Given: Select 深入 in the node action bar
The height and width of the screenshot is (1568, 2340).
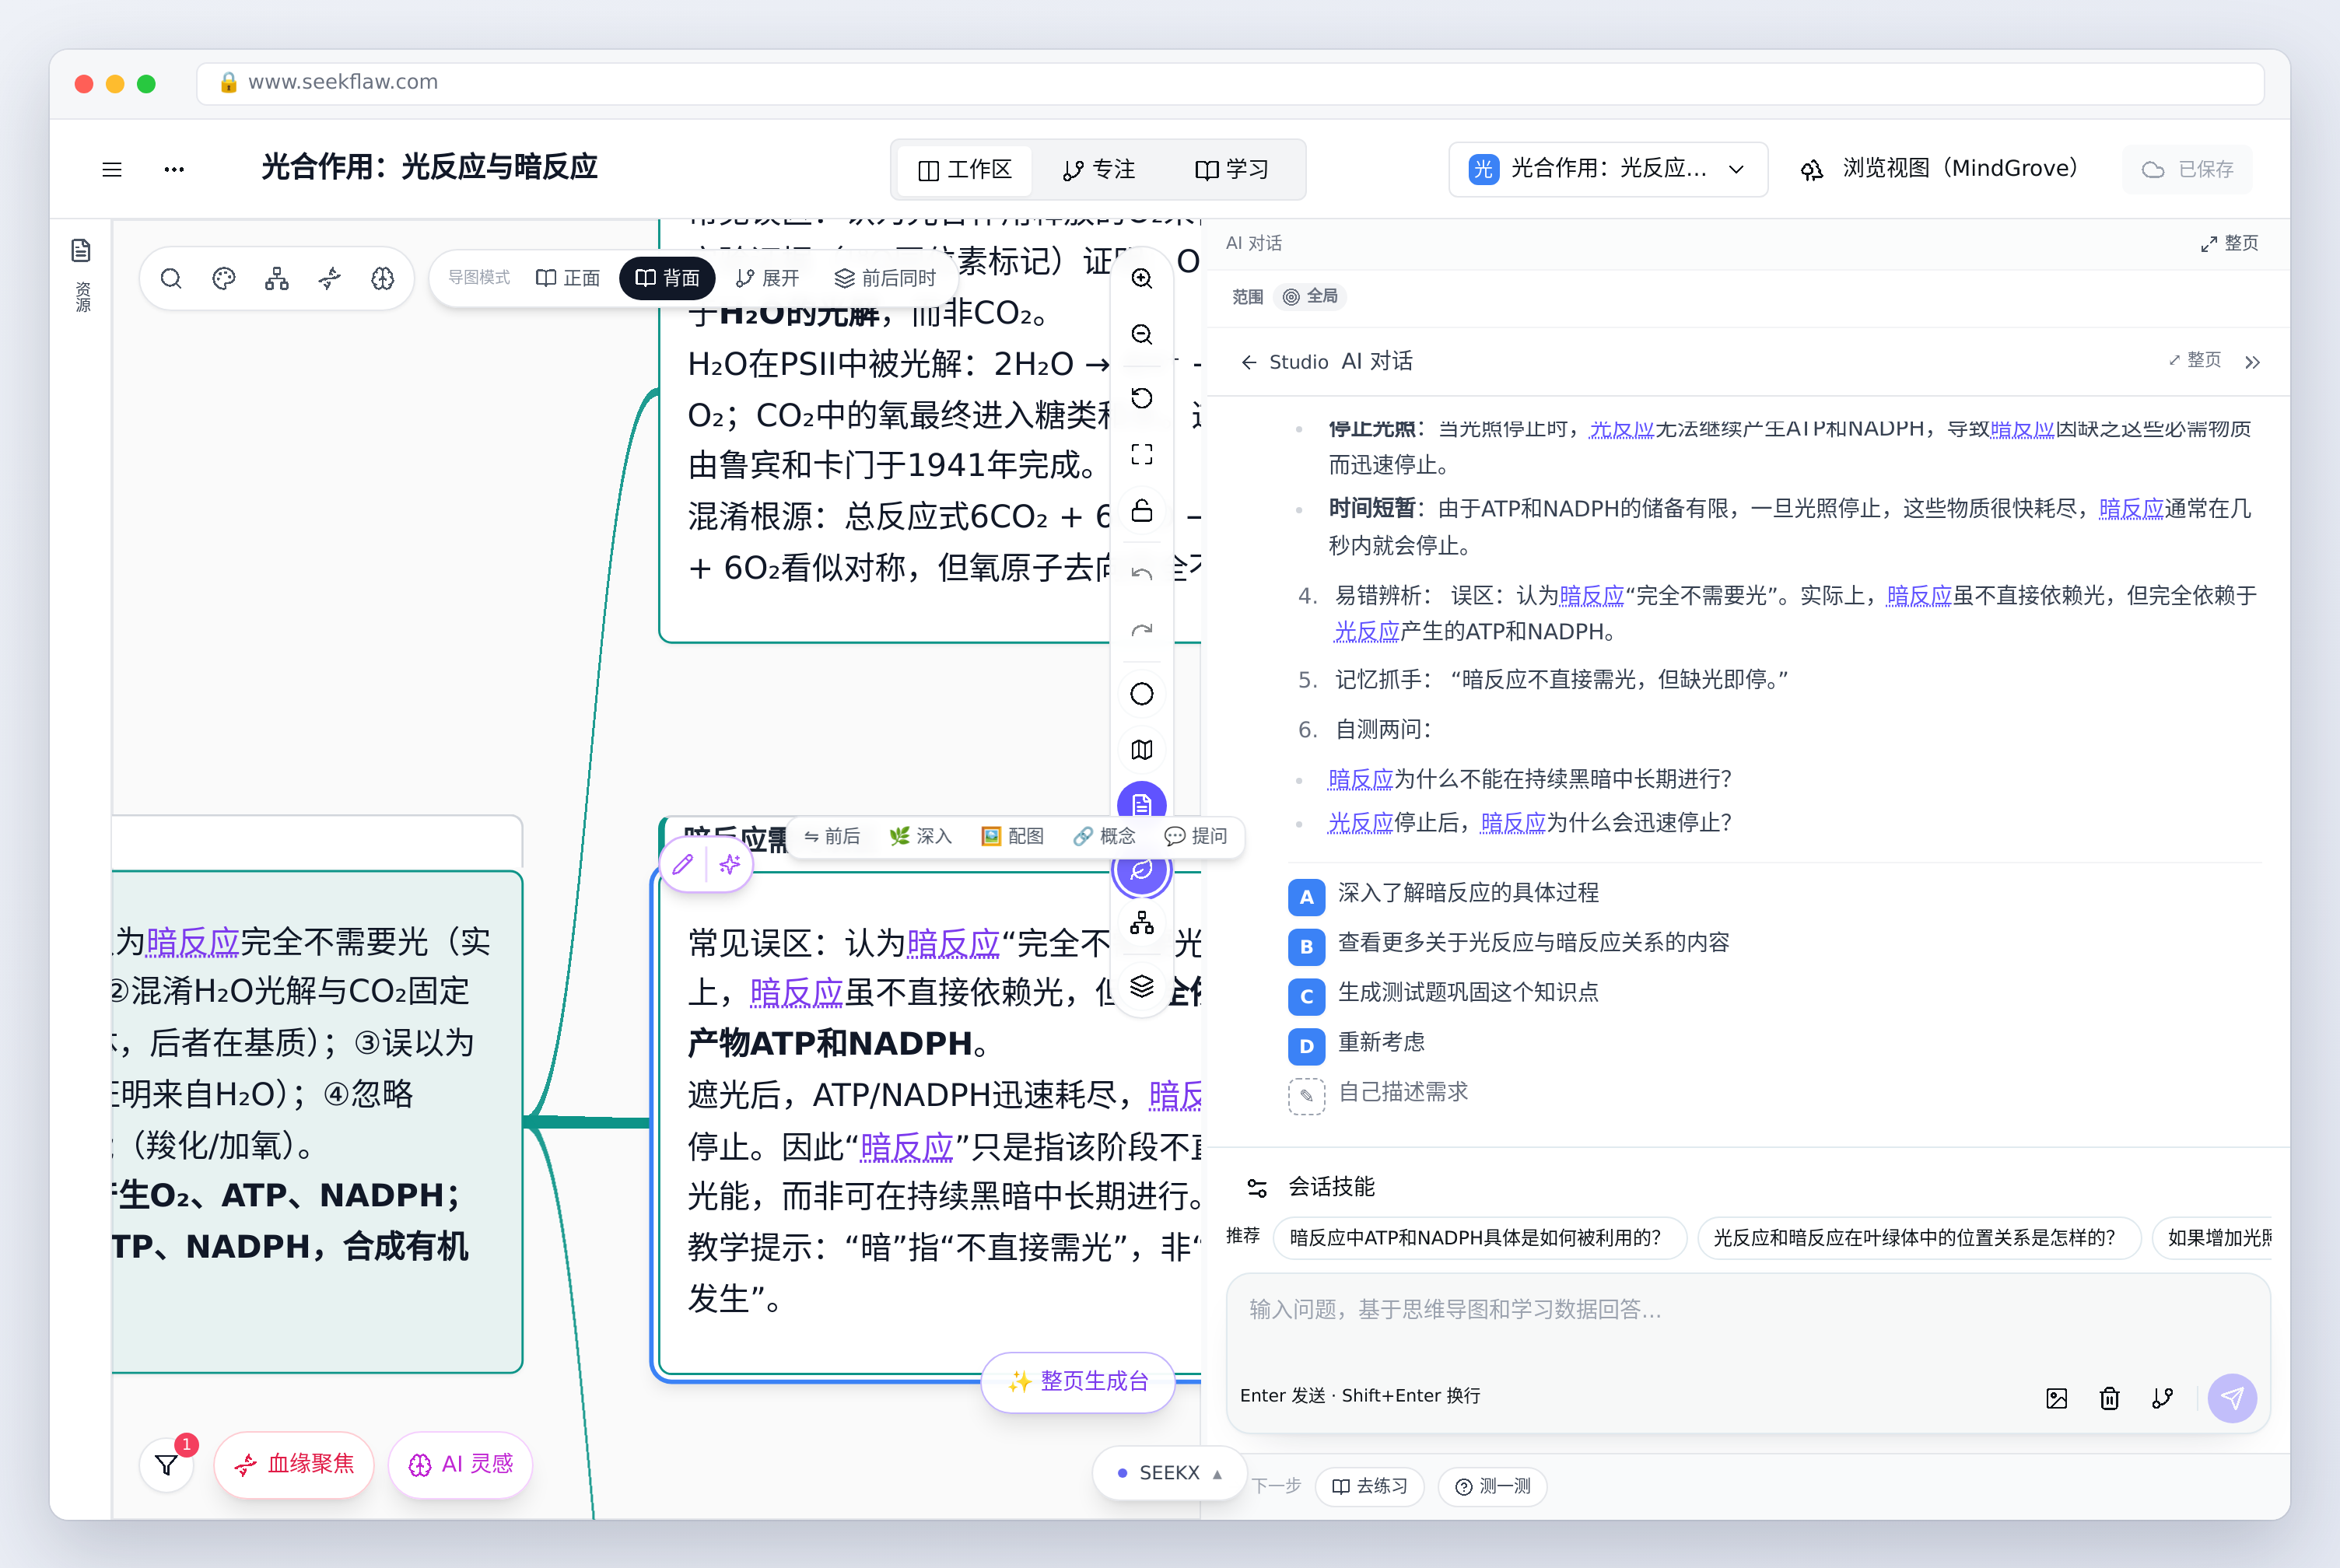Looking at the screenshot, I should click(x=921, y=836).
